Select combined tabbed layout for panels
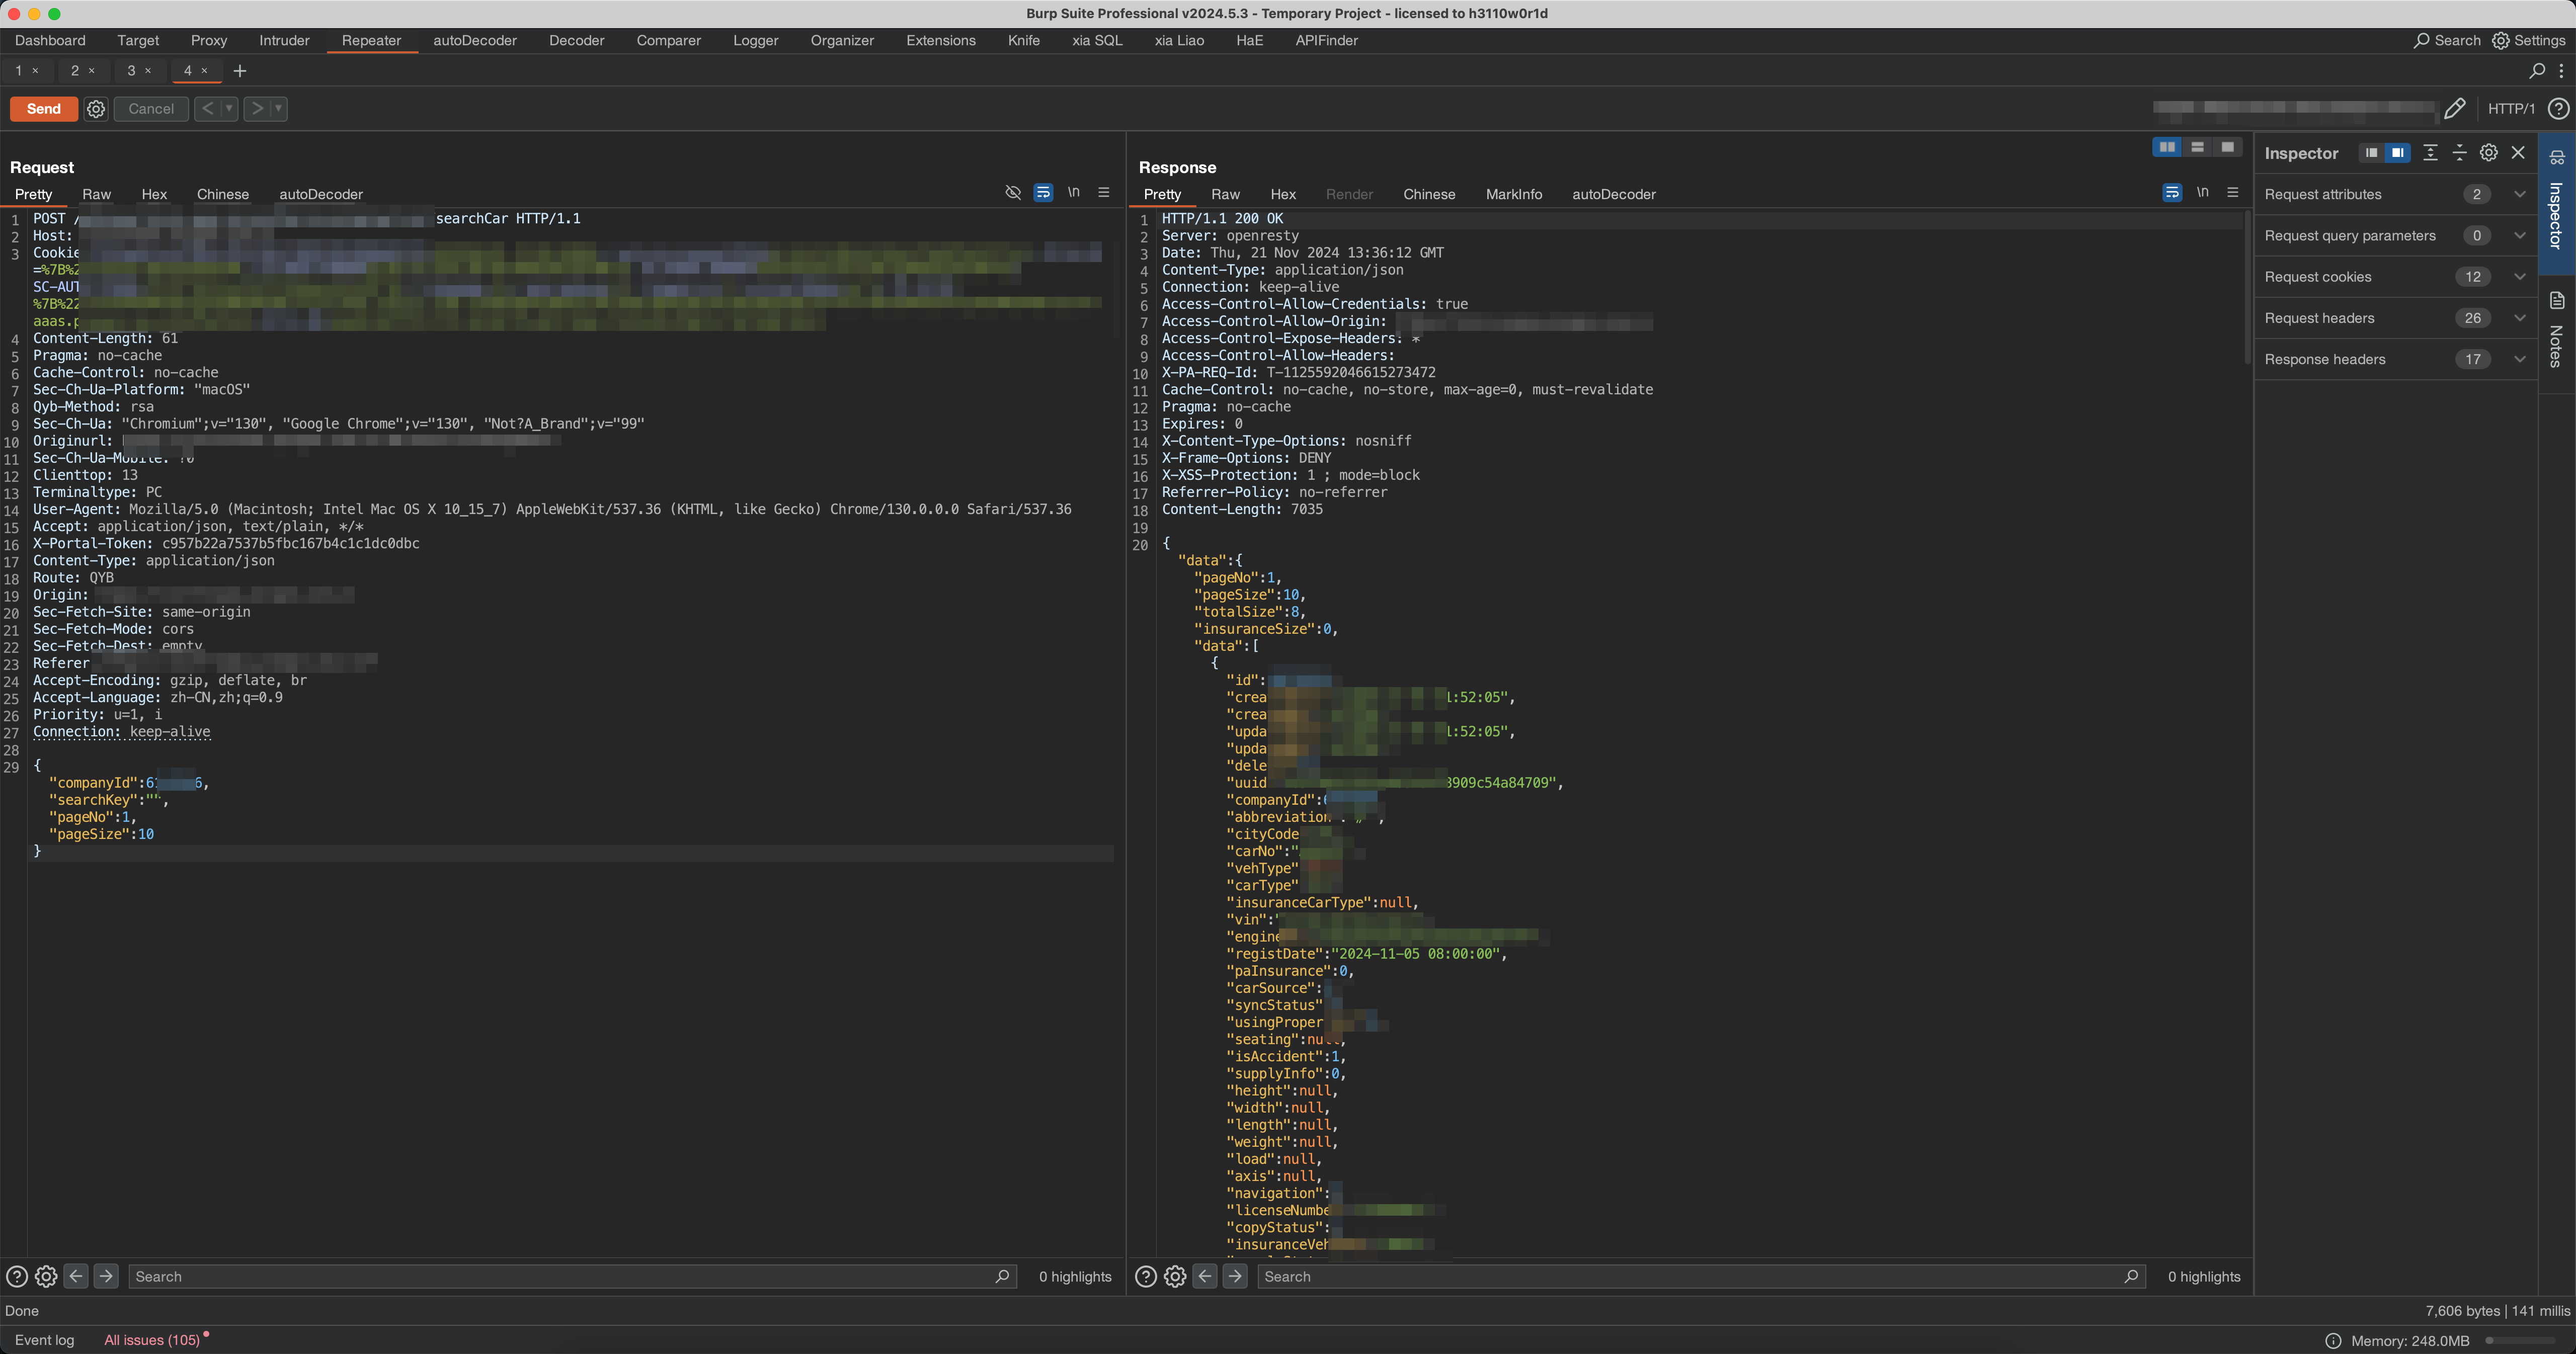2576x1354 pixels. (x=2227, y=147)
